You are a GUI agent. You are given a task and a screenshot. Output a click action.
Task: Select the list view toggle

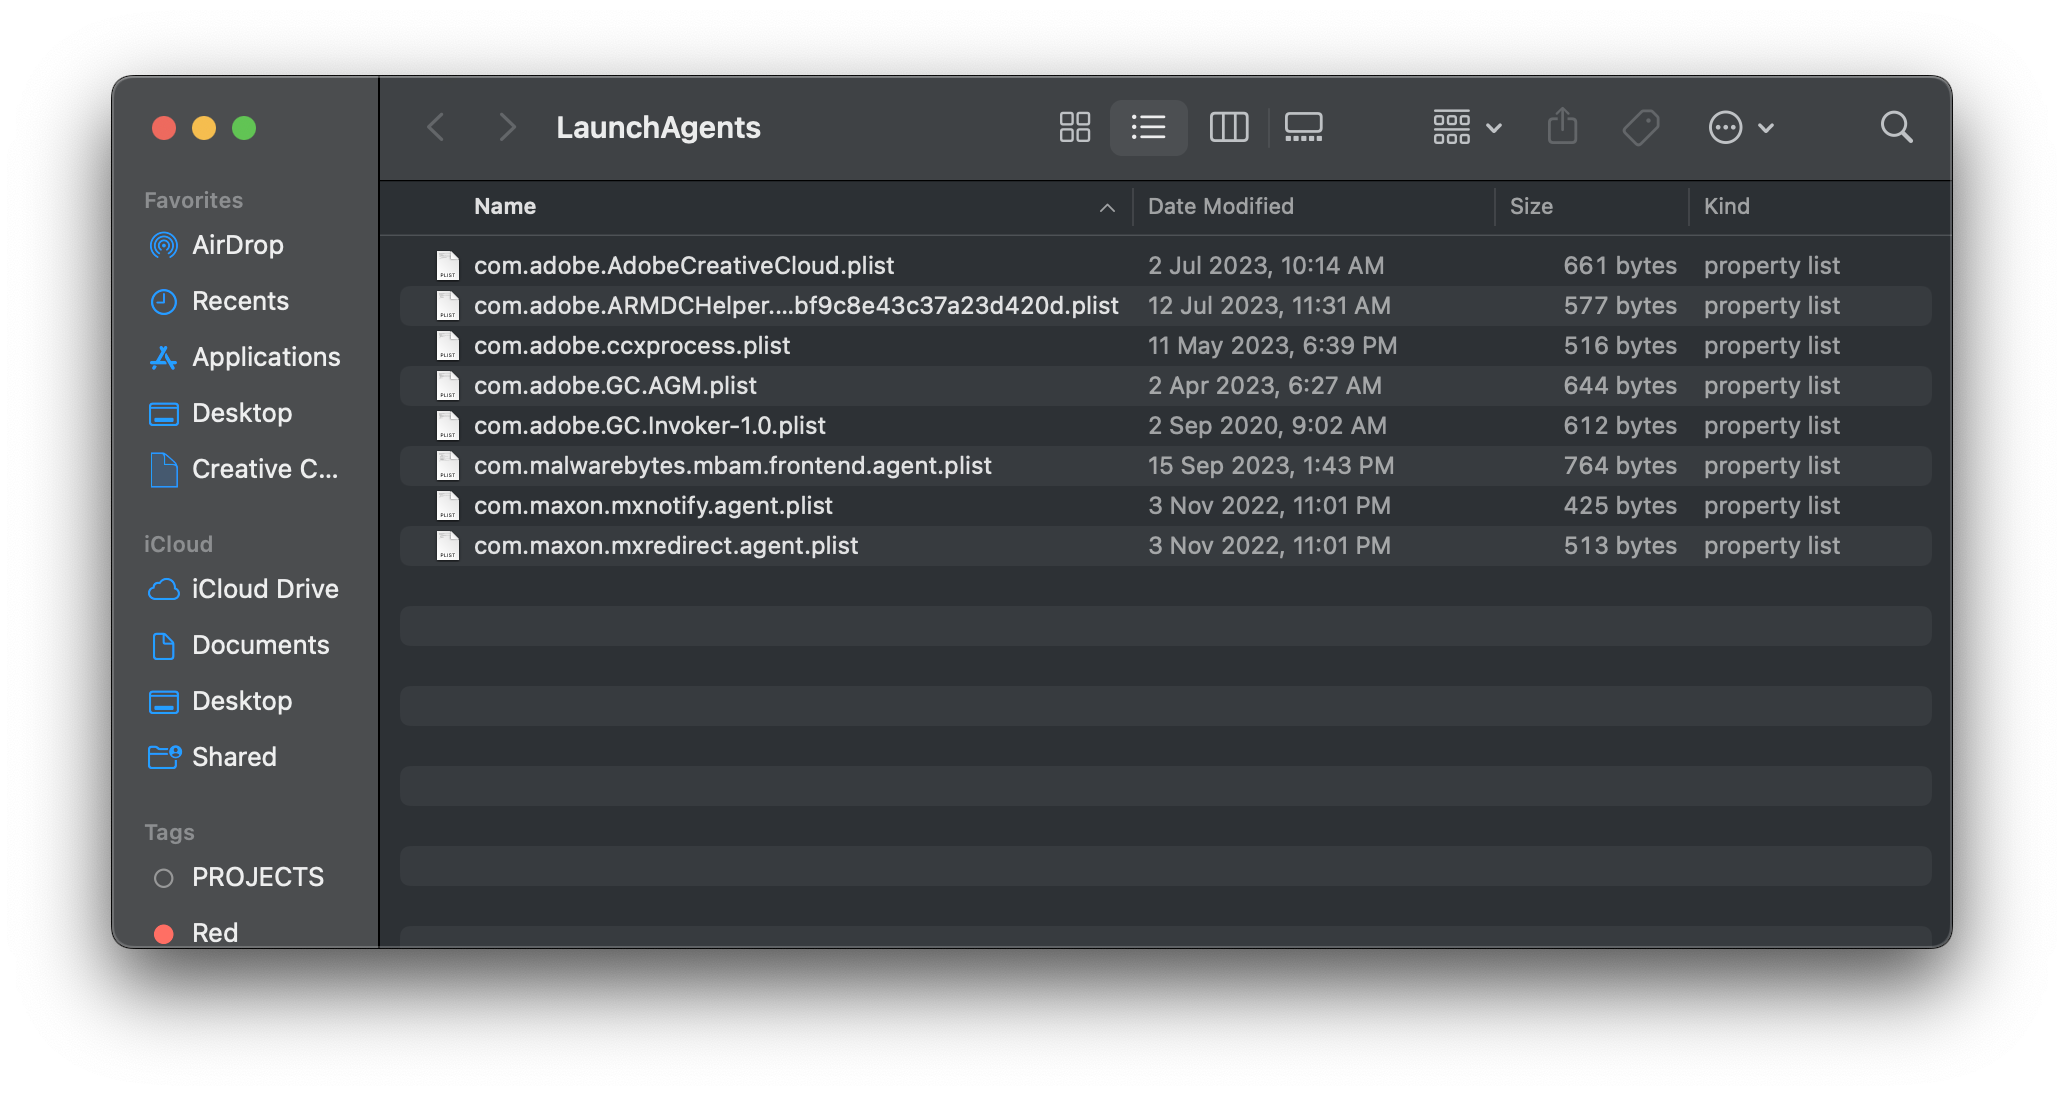tap(1148, 127)
